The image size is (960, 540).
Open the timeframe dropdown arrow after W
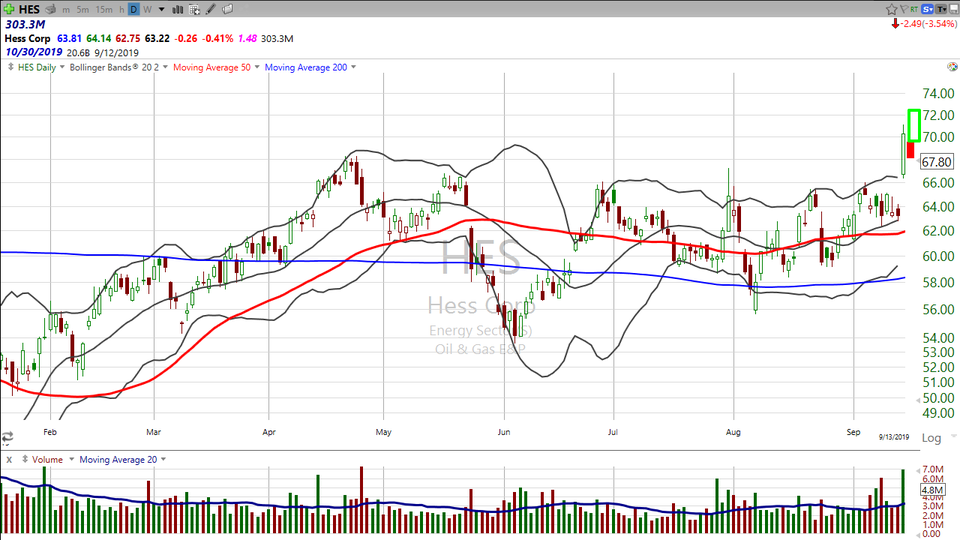click(x=160, y=9)
